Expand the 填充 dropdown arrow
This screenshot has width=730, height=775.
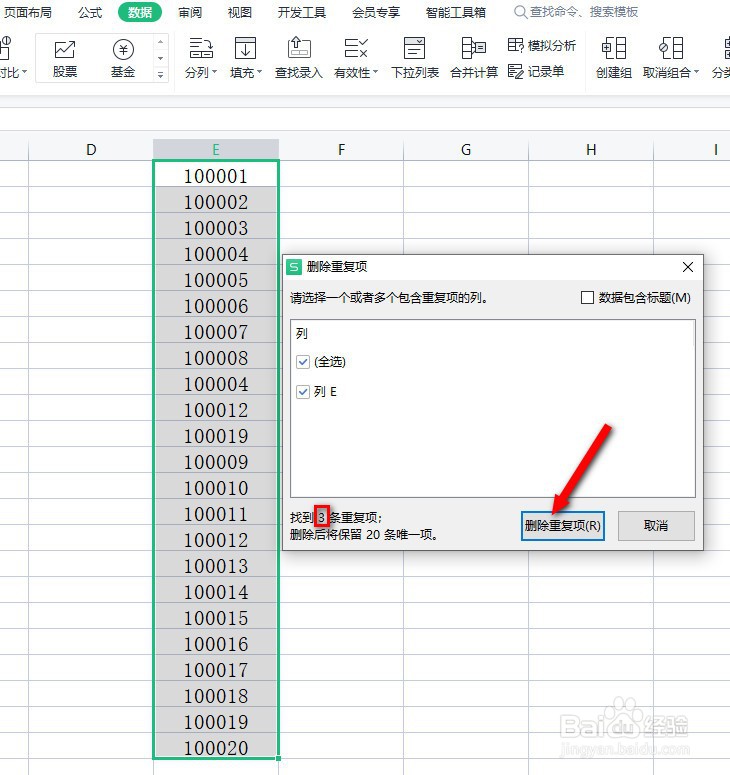(x=259, y=73)
